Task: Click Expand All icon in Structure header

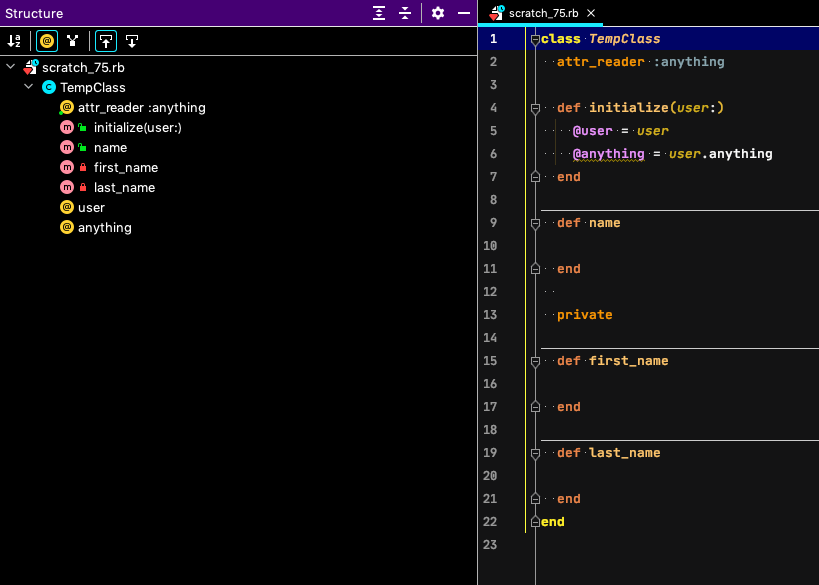Action: (x=379, y=13)
